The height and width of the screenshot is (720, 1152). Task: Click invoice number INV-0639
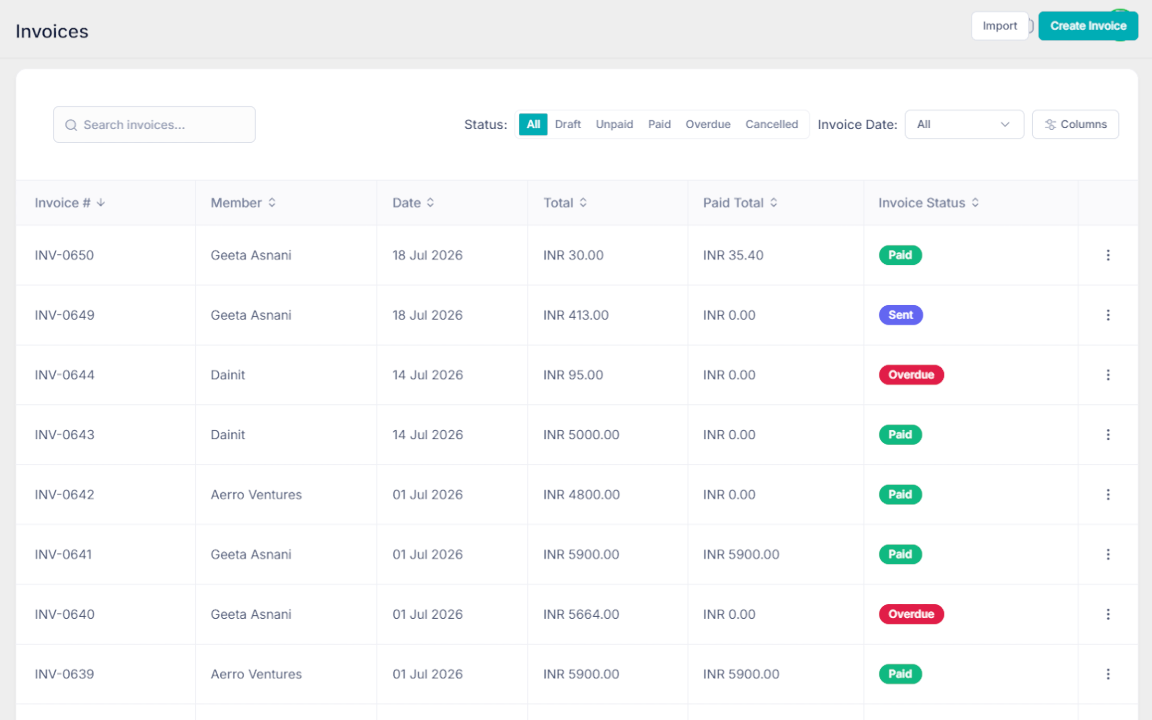tap(65, 674)
